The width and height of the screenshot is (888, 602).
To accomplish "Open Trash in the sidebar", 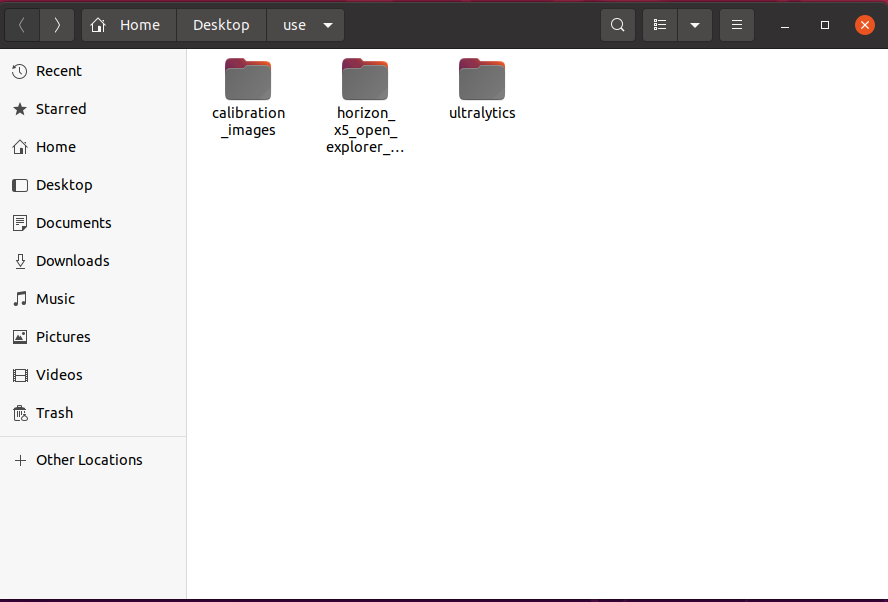I will click(54, 413).
